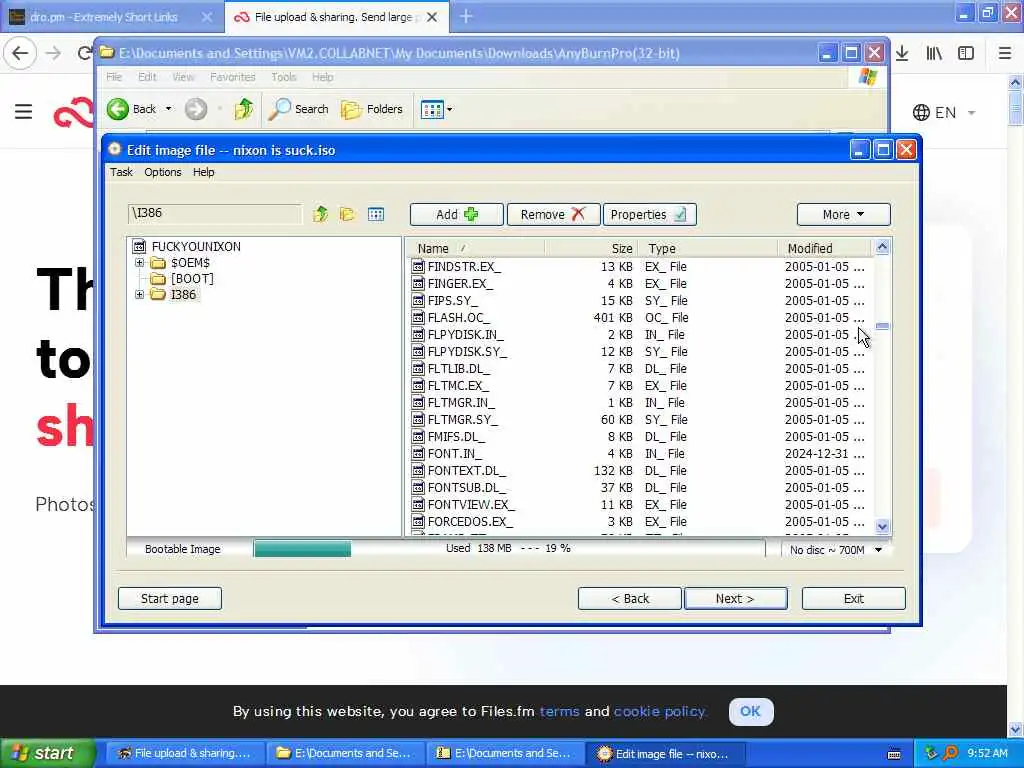This screenshot has height=768, width=1024.
Task: Click the Next > button
Action: (x=735, y=598)
